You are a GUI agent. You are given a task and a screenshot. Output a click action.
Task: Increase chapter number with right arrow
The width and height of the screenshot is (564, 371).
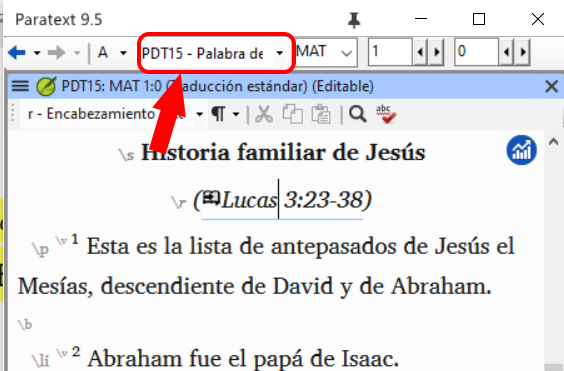pos(436,53)
